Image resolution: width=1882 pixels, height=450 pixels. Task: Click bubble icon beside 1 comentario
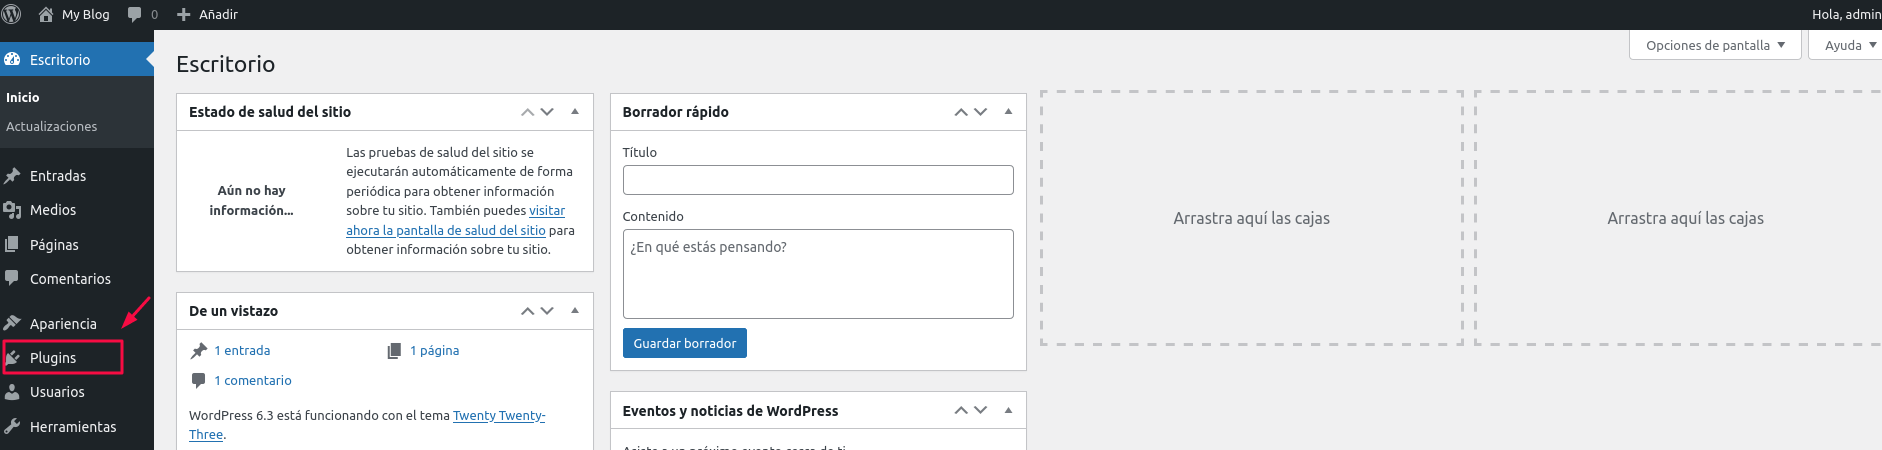pyautogui.click(x=198, y=380)
